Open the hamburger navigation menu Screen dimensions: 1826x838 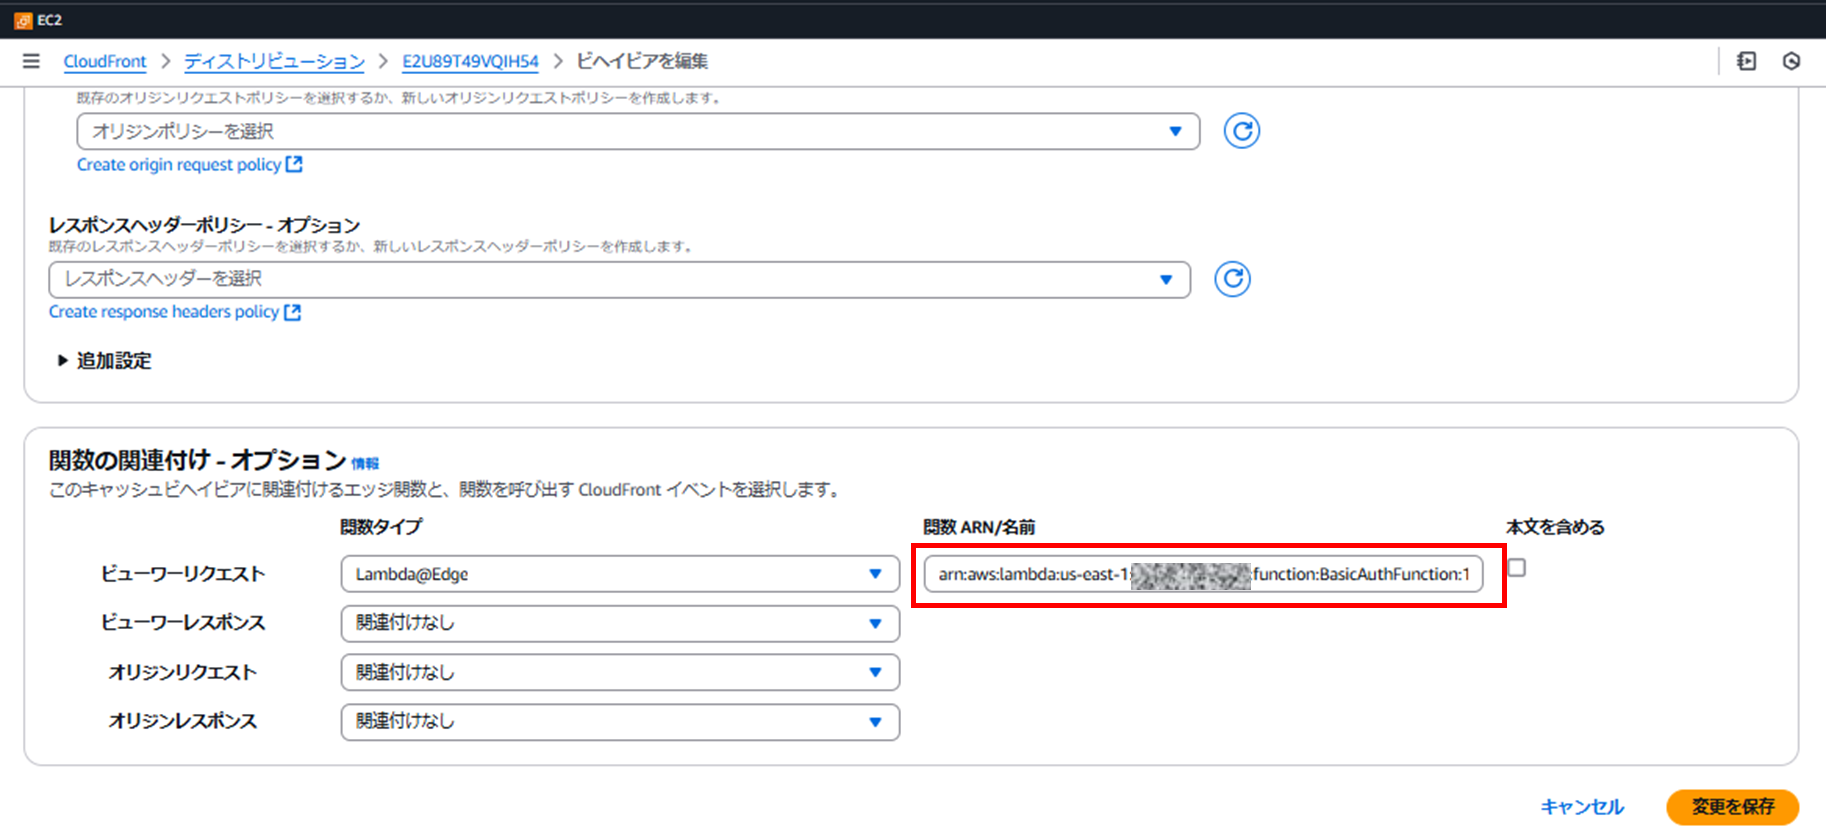pyautogui.click(x=31, y=61)
